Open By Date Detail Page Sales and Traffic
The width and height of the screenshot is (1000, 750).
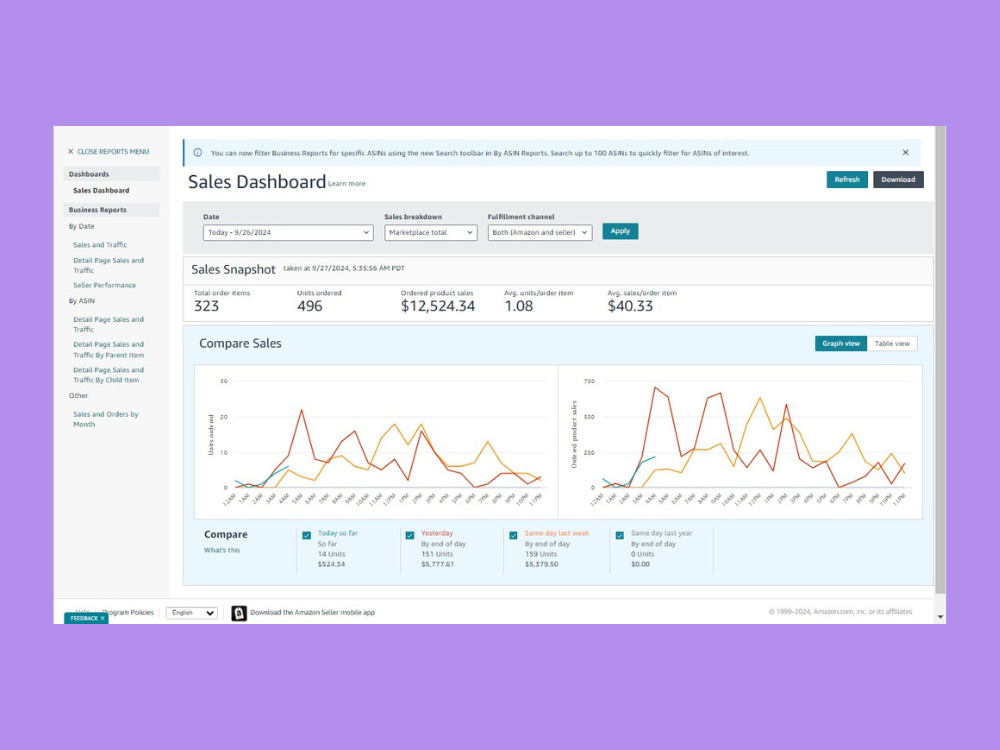108,265
